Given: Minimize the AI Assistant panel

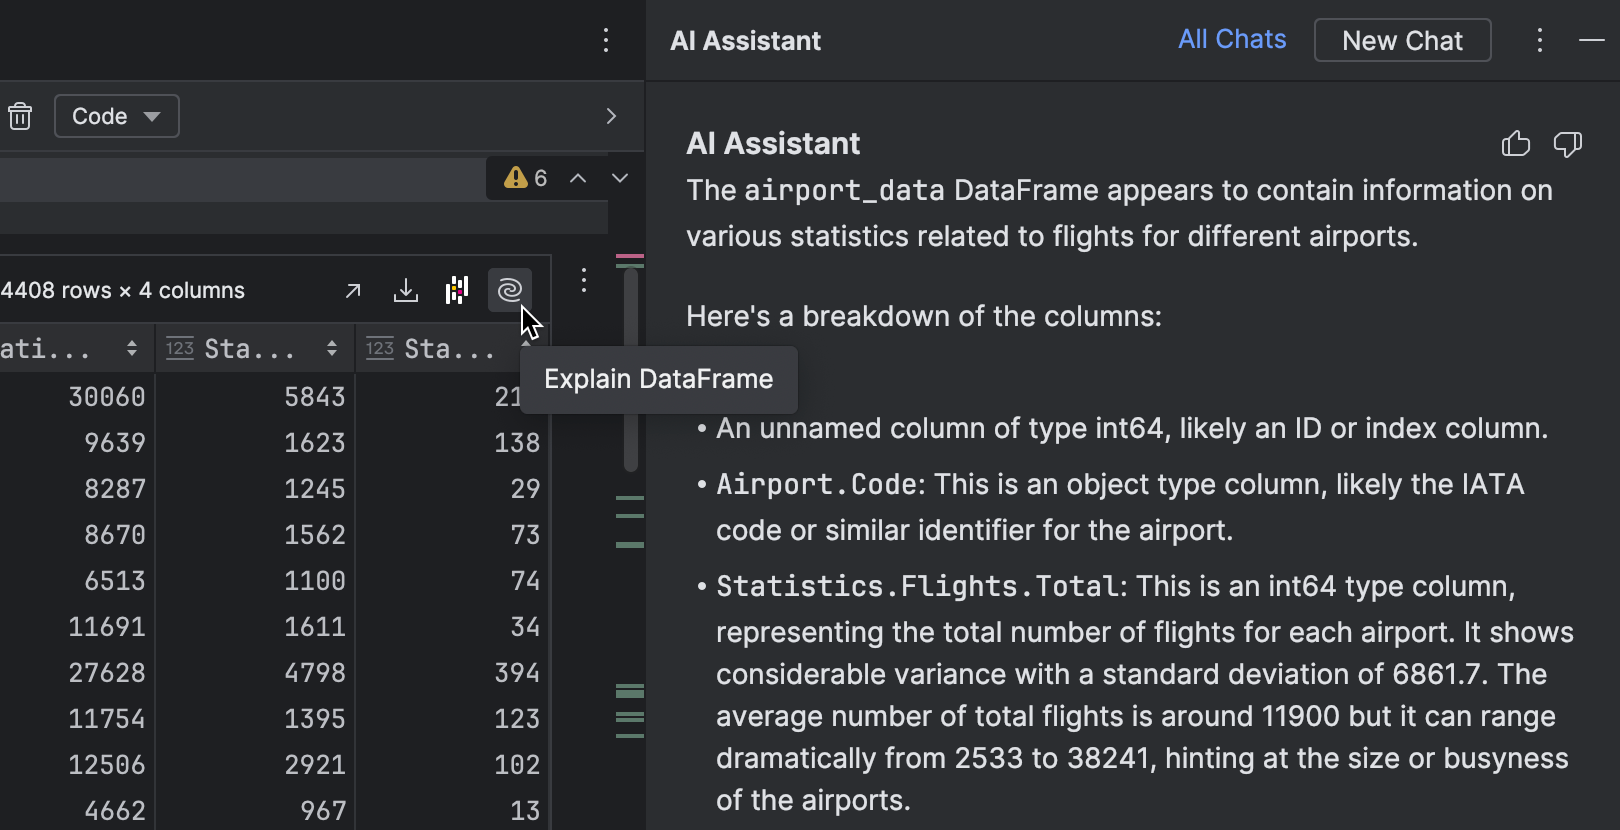Looking at the screenshot, I should tap(1591, 40).
